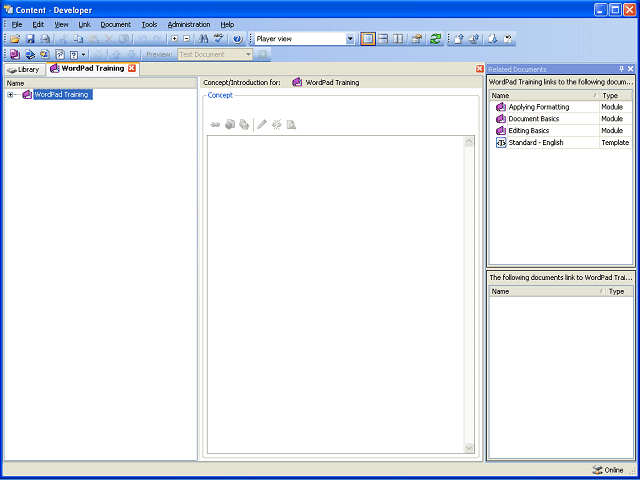Click the Paste clipboard icon
Screen dimensions: 640x480
point(93,39)
